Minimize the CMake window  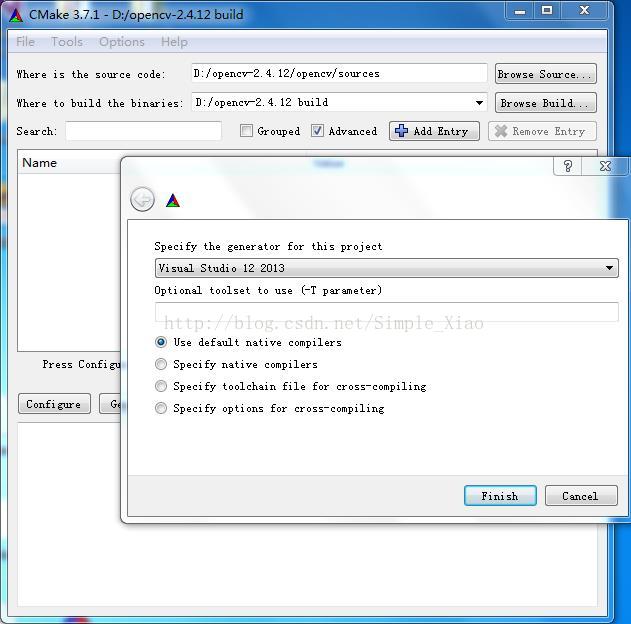coord(520,11)
